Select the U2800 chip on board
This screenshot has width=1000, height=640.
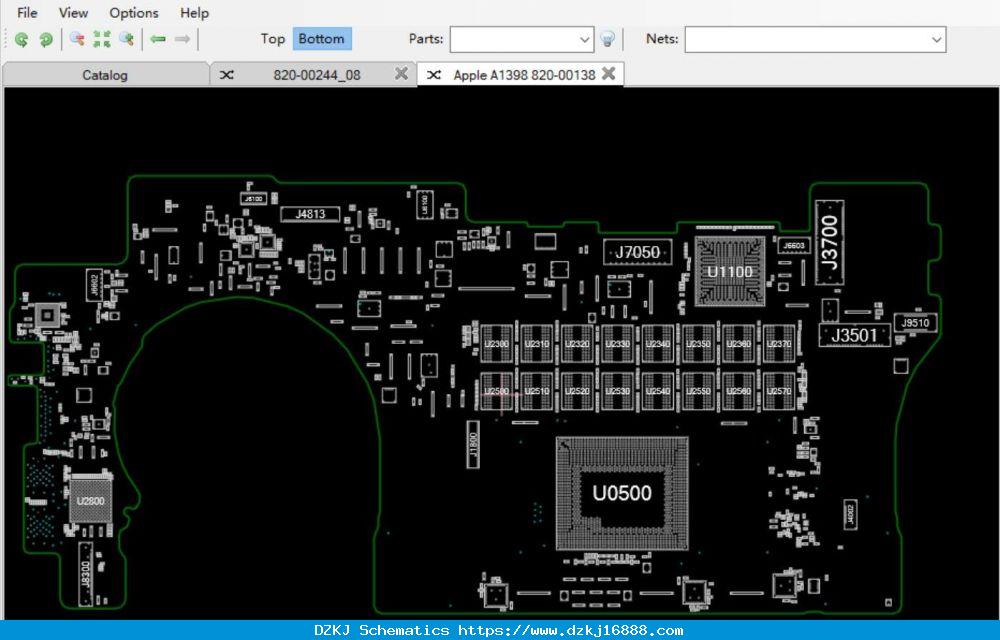[91, 500]
